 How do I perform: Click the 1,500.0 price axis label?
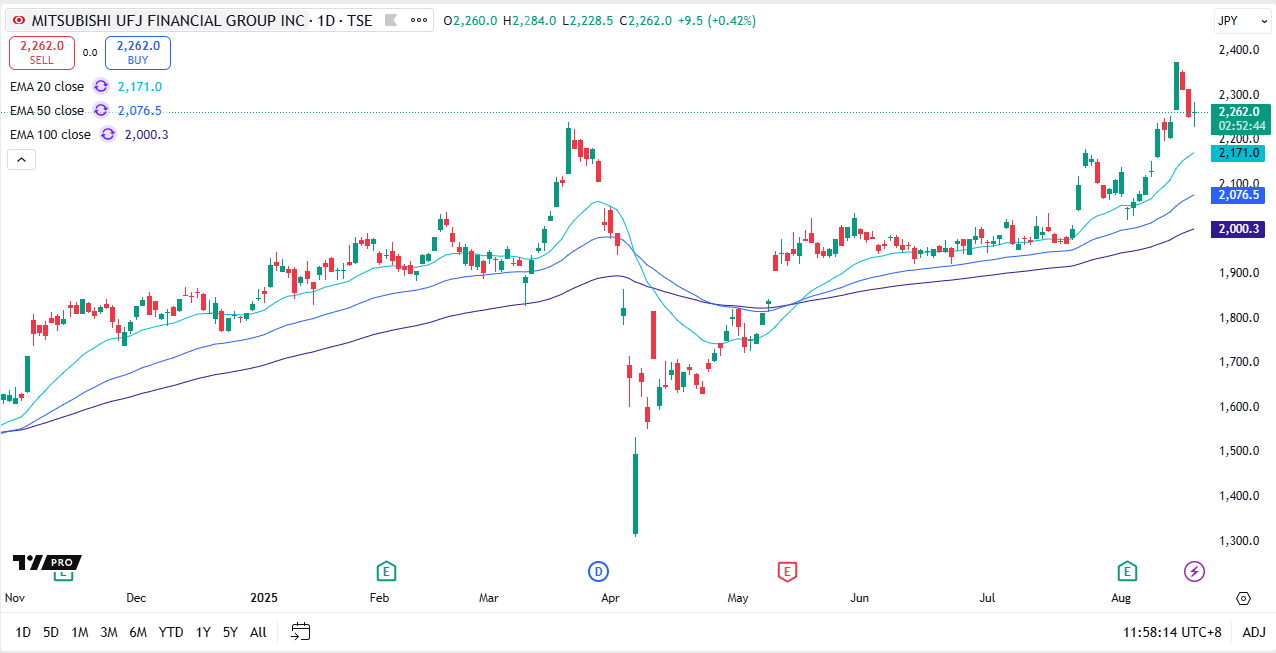tap(1238, 451)
